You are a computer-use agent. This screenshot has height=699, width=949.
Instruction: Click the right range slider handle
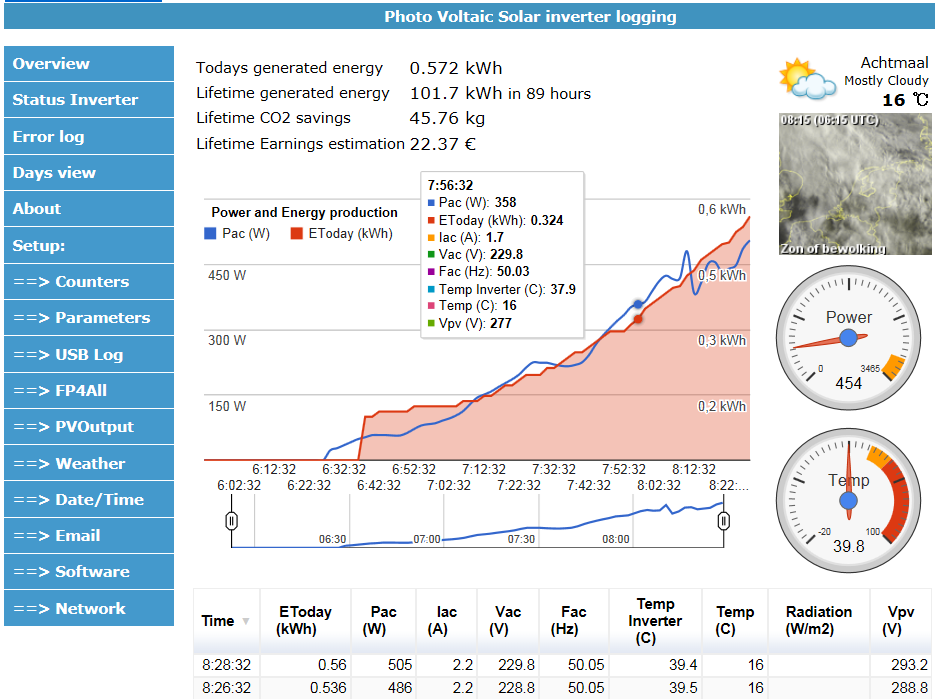click(x=723, y=520)
